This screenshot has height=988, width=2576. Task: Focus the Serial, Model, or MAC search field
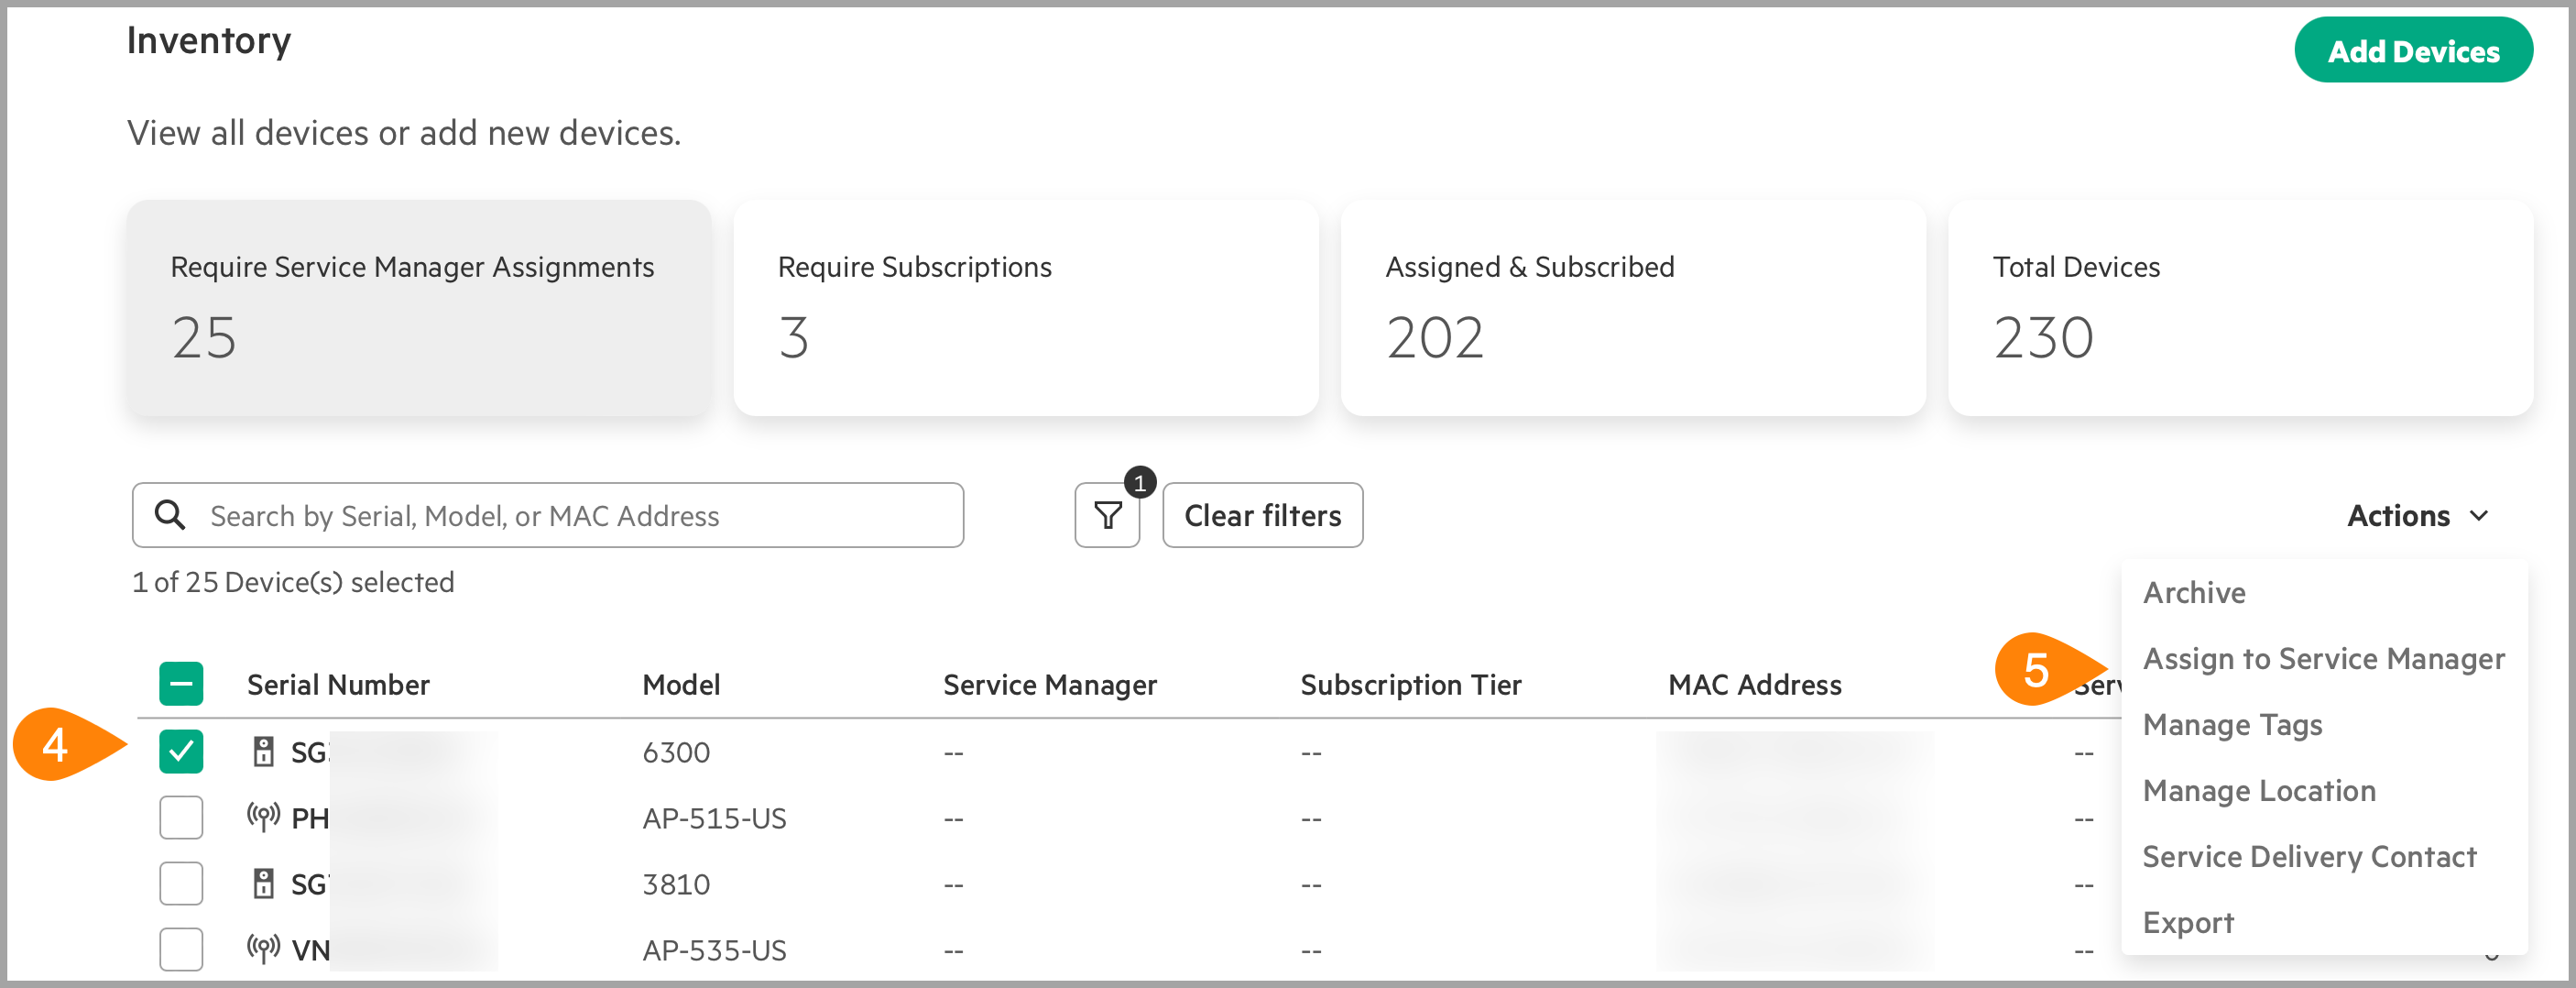click(x=548, y=515)
